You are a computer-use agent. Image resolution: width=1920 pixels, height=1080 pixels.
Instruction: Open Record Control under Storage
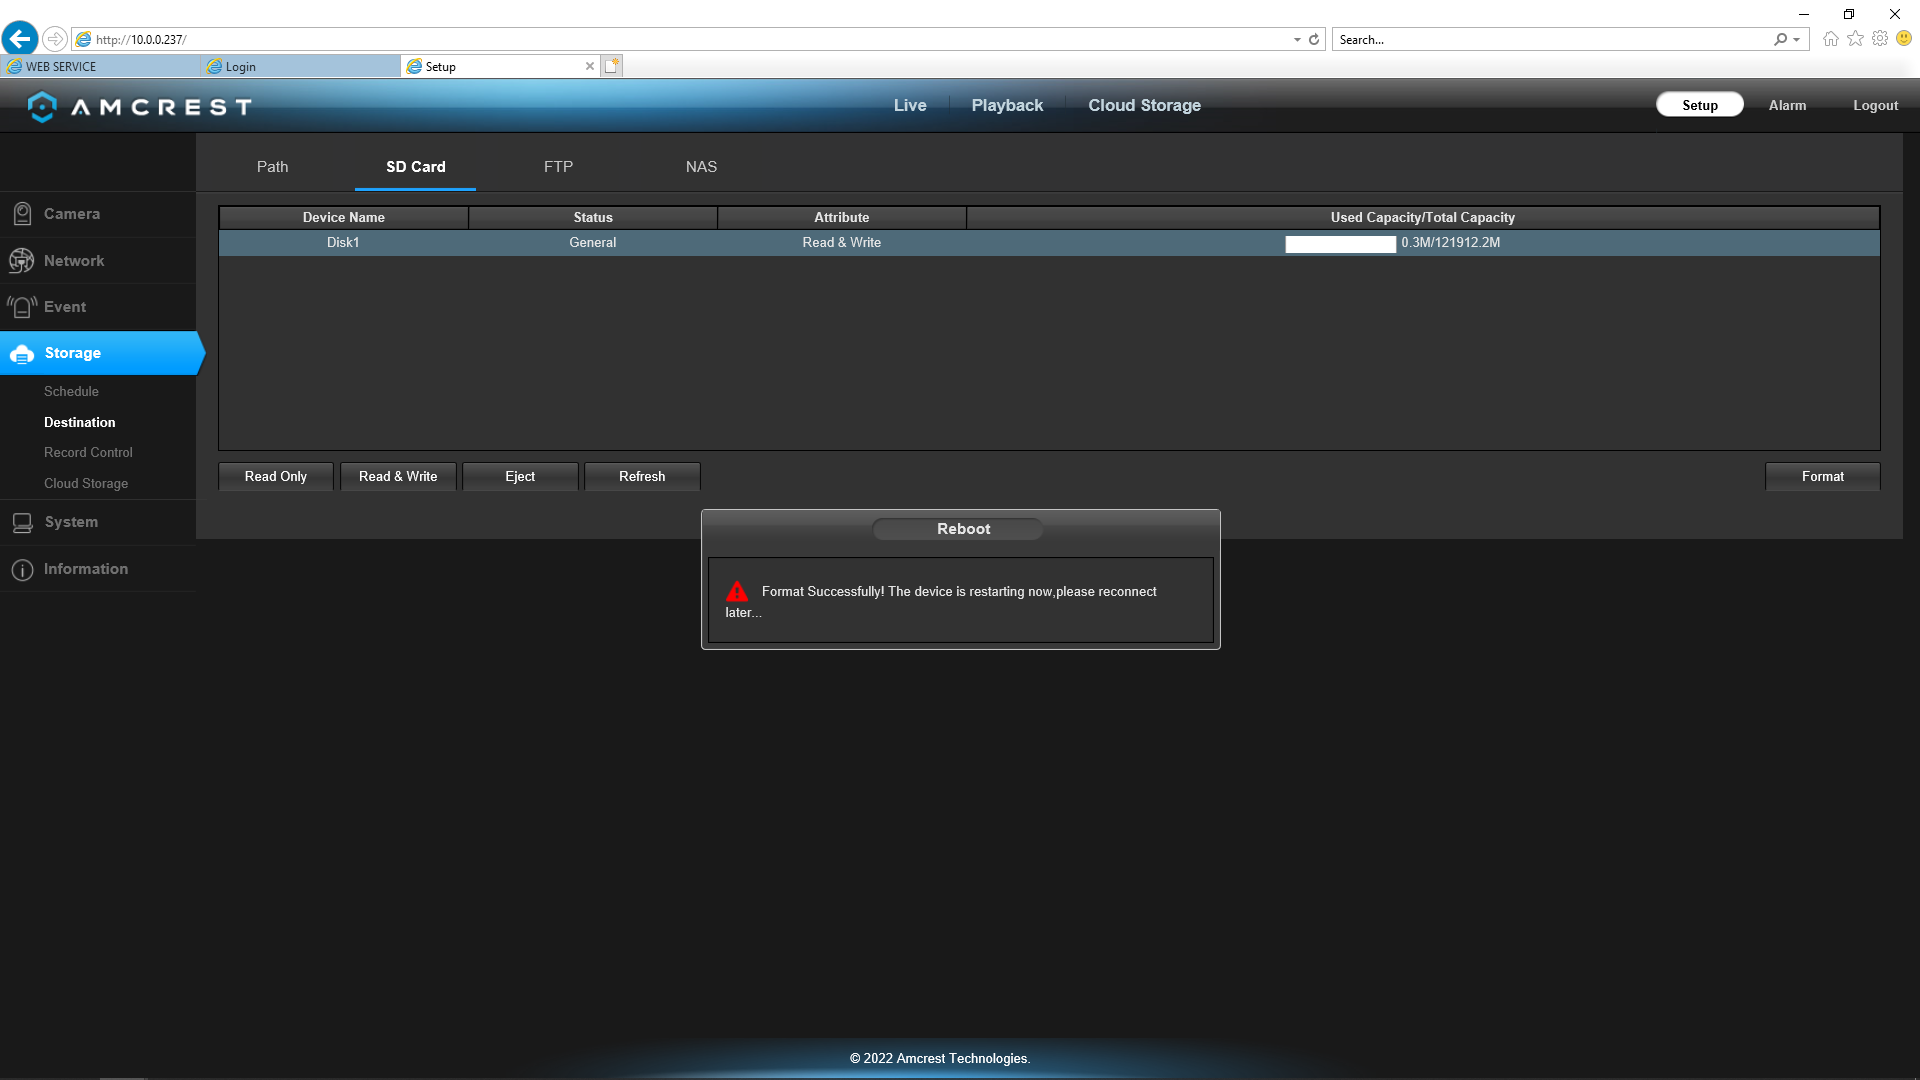[x=88, y=452]
